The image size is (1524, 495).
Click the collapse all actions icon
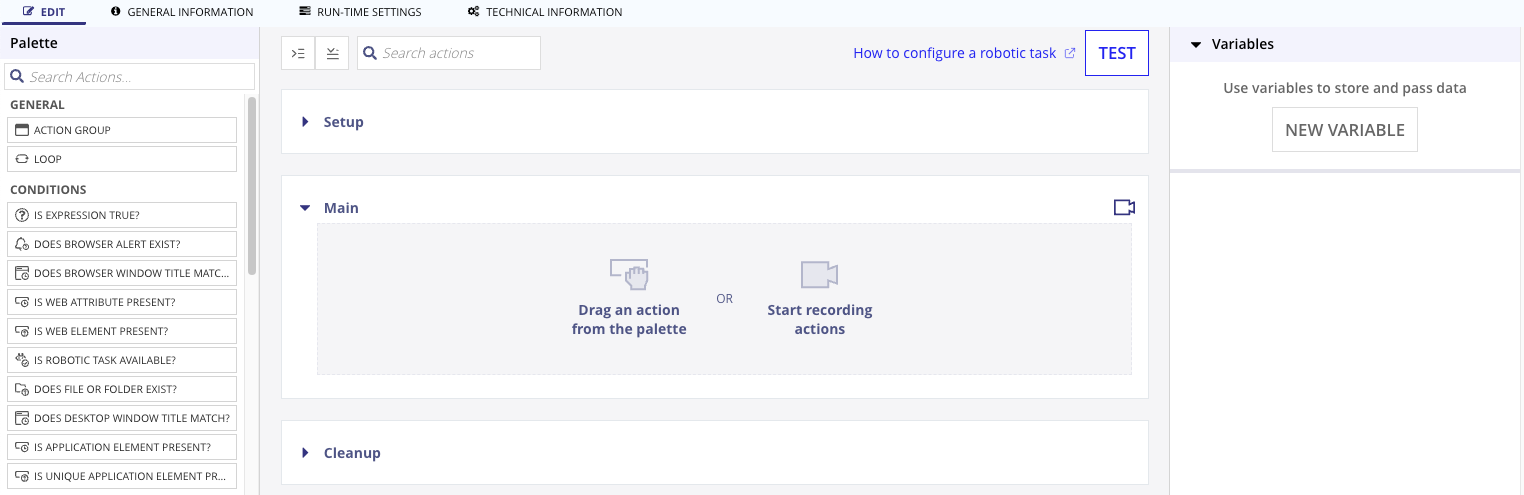point(332,54)
